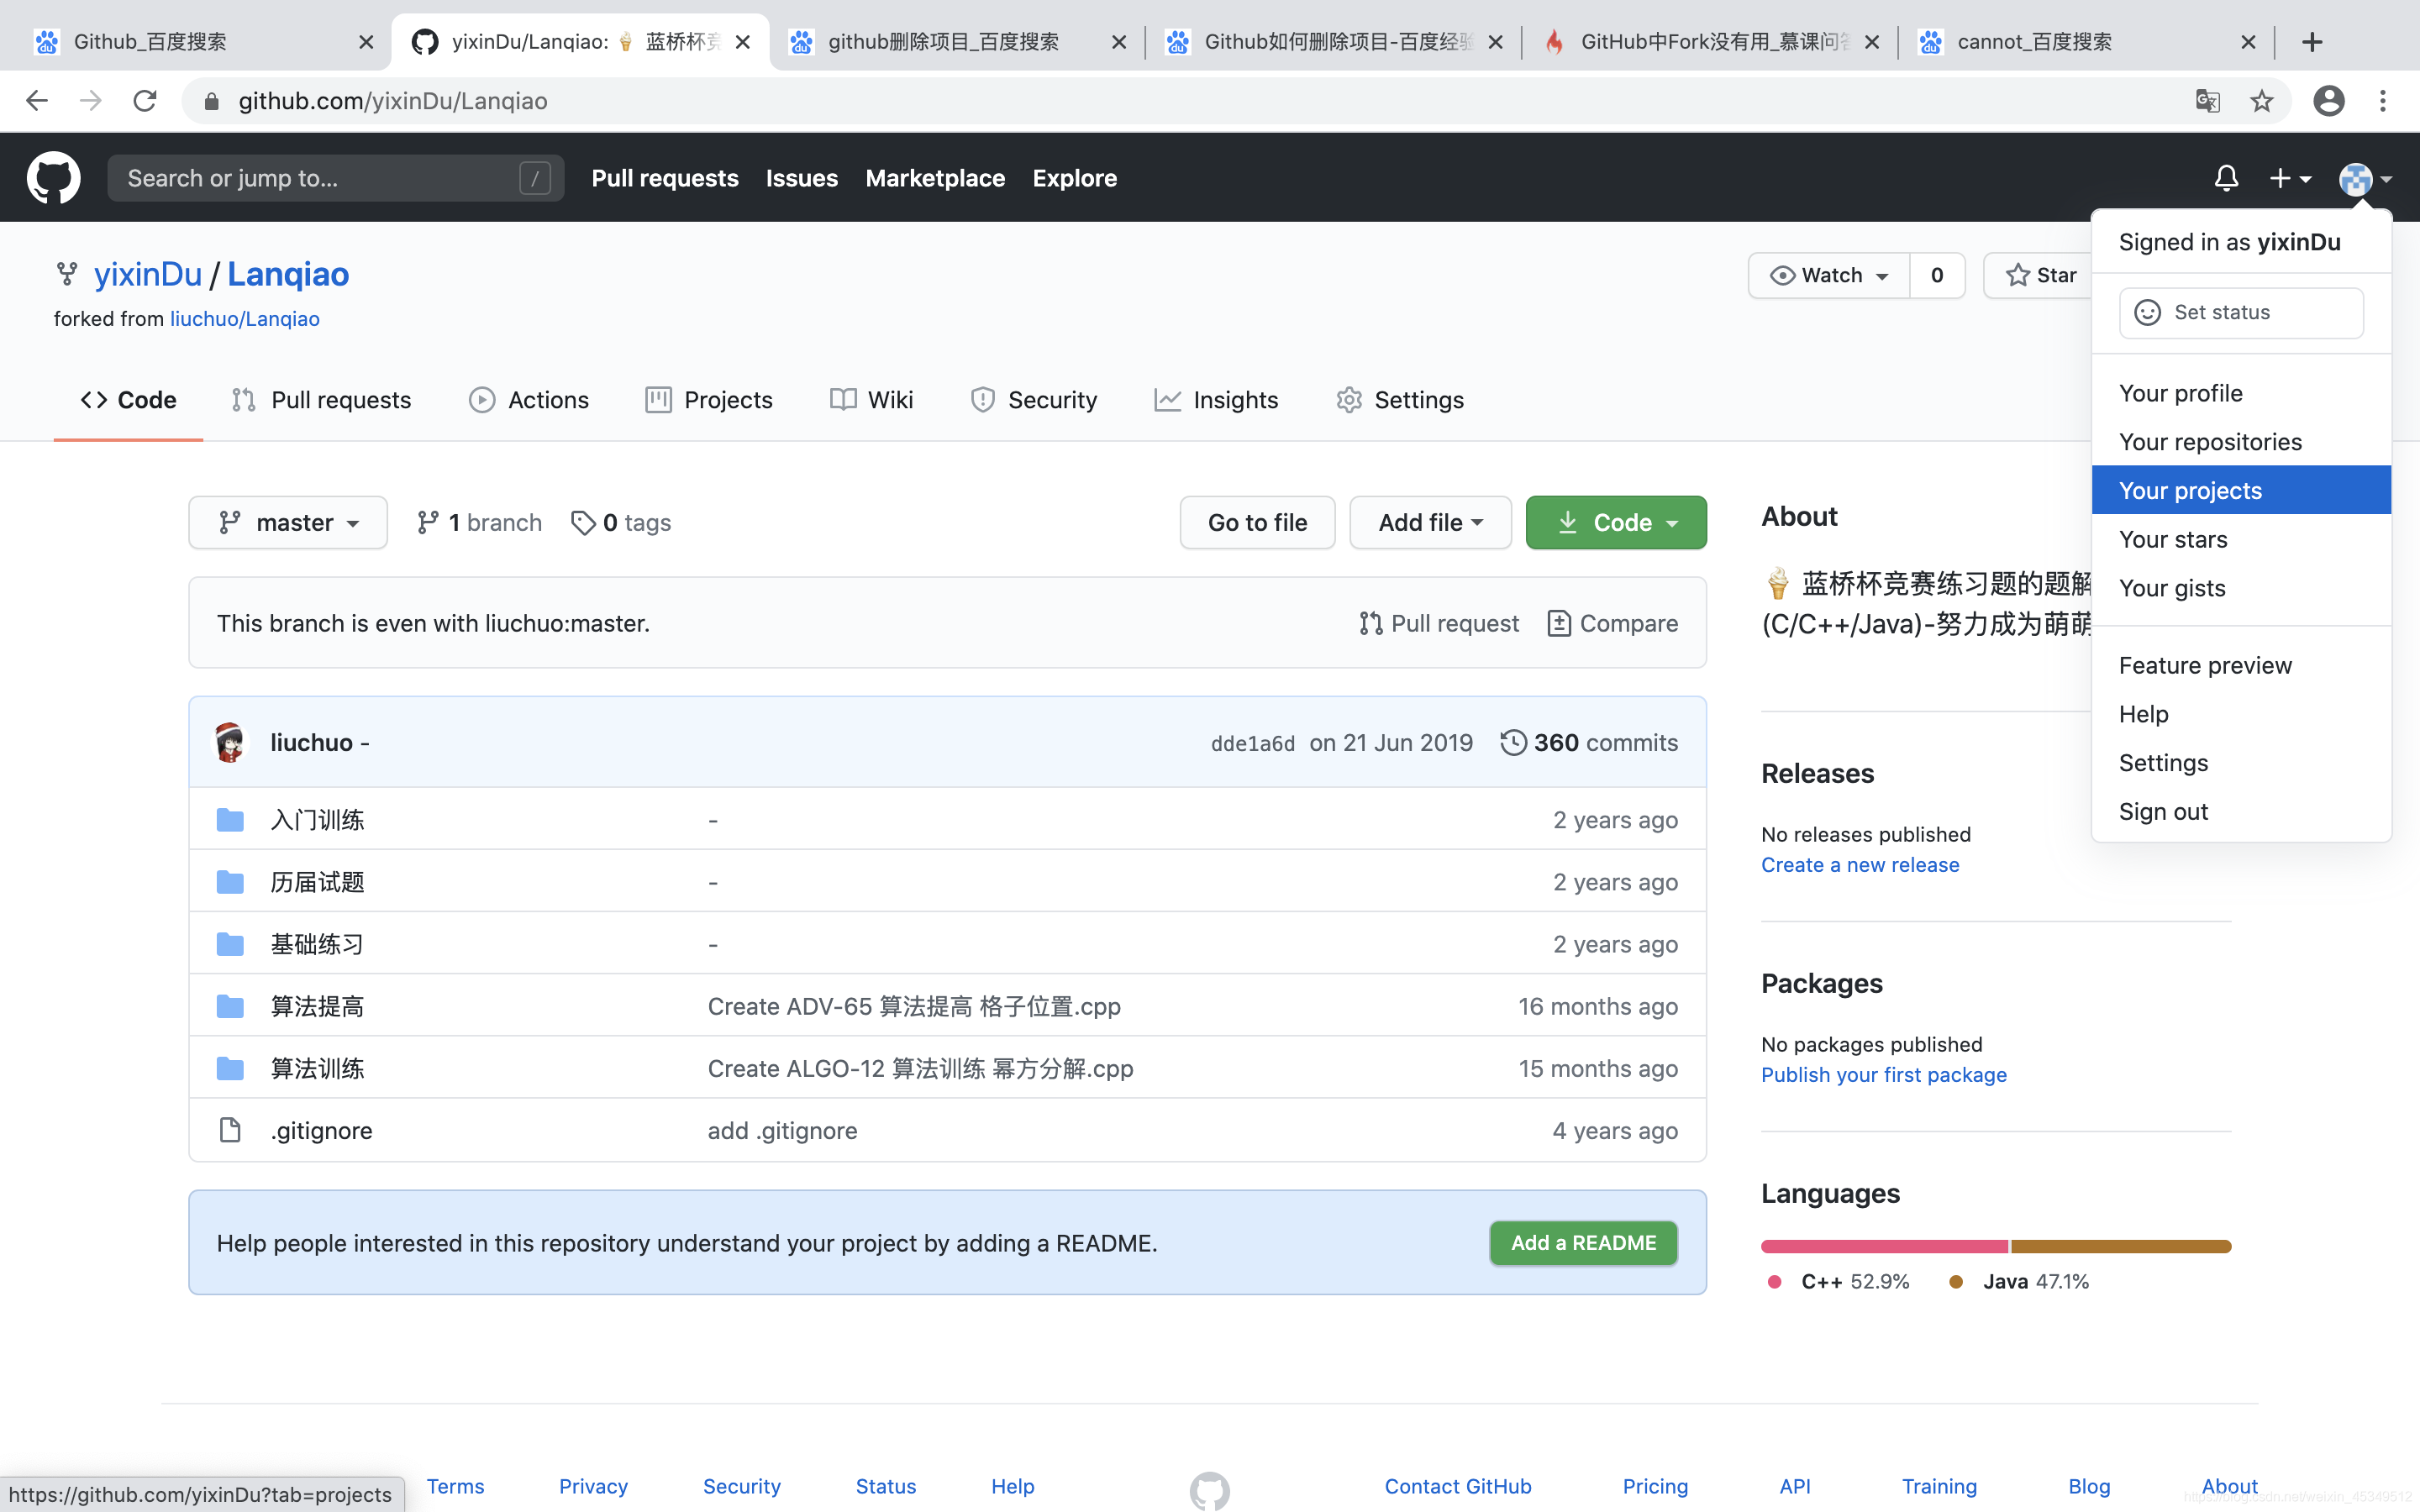Click the footer GitHub logo
This screenshot has width=2420, height=1512.
(x=1210, y=1490)
